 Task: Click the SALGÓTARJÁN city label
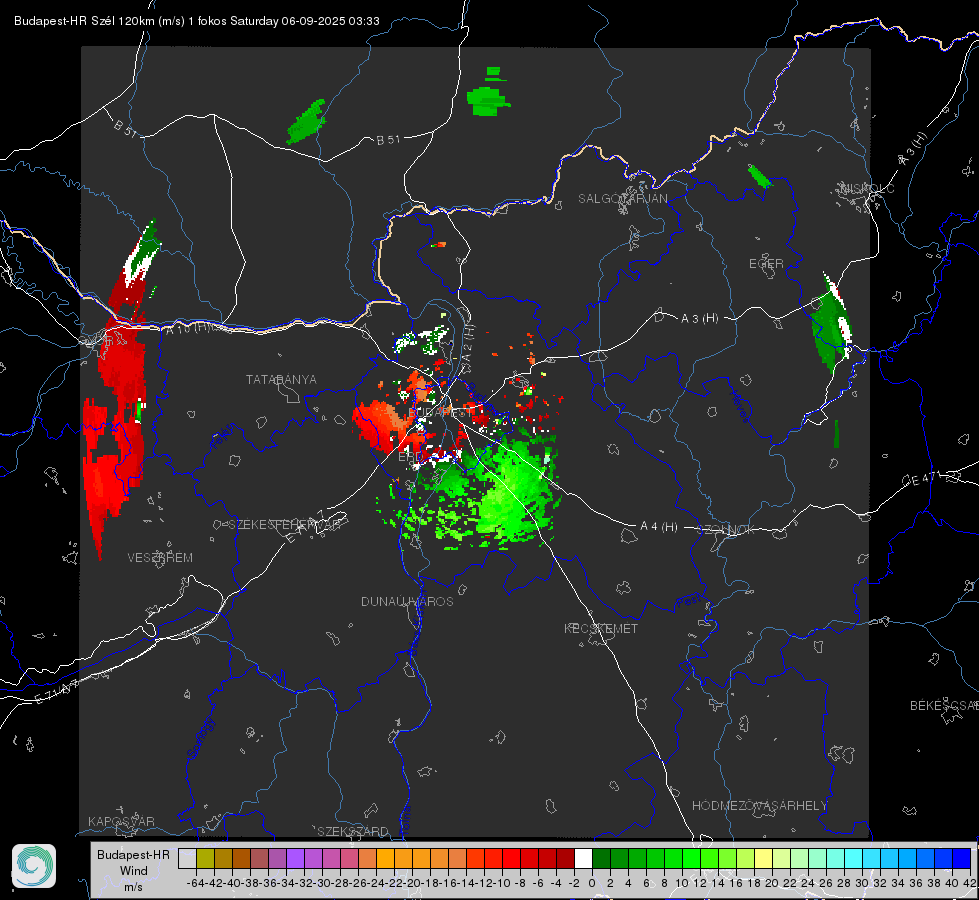[622, 199]
